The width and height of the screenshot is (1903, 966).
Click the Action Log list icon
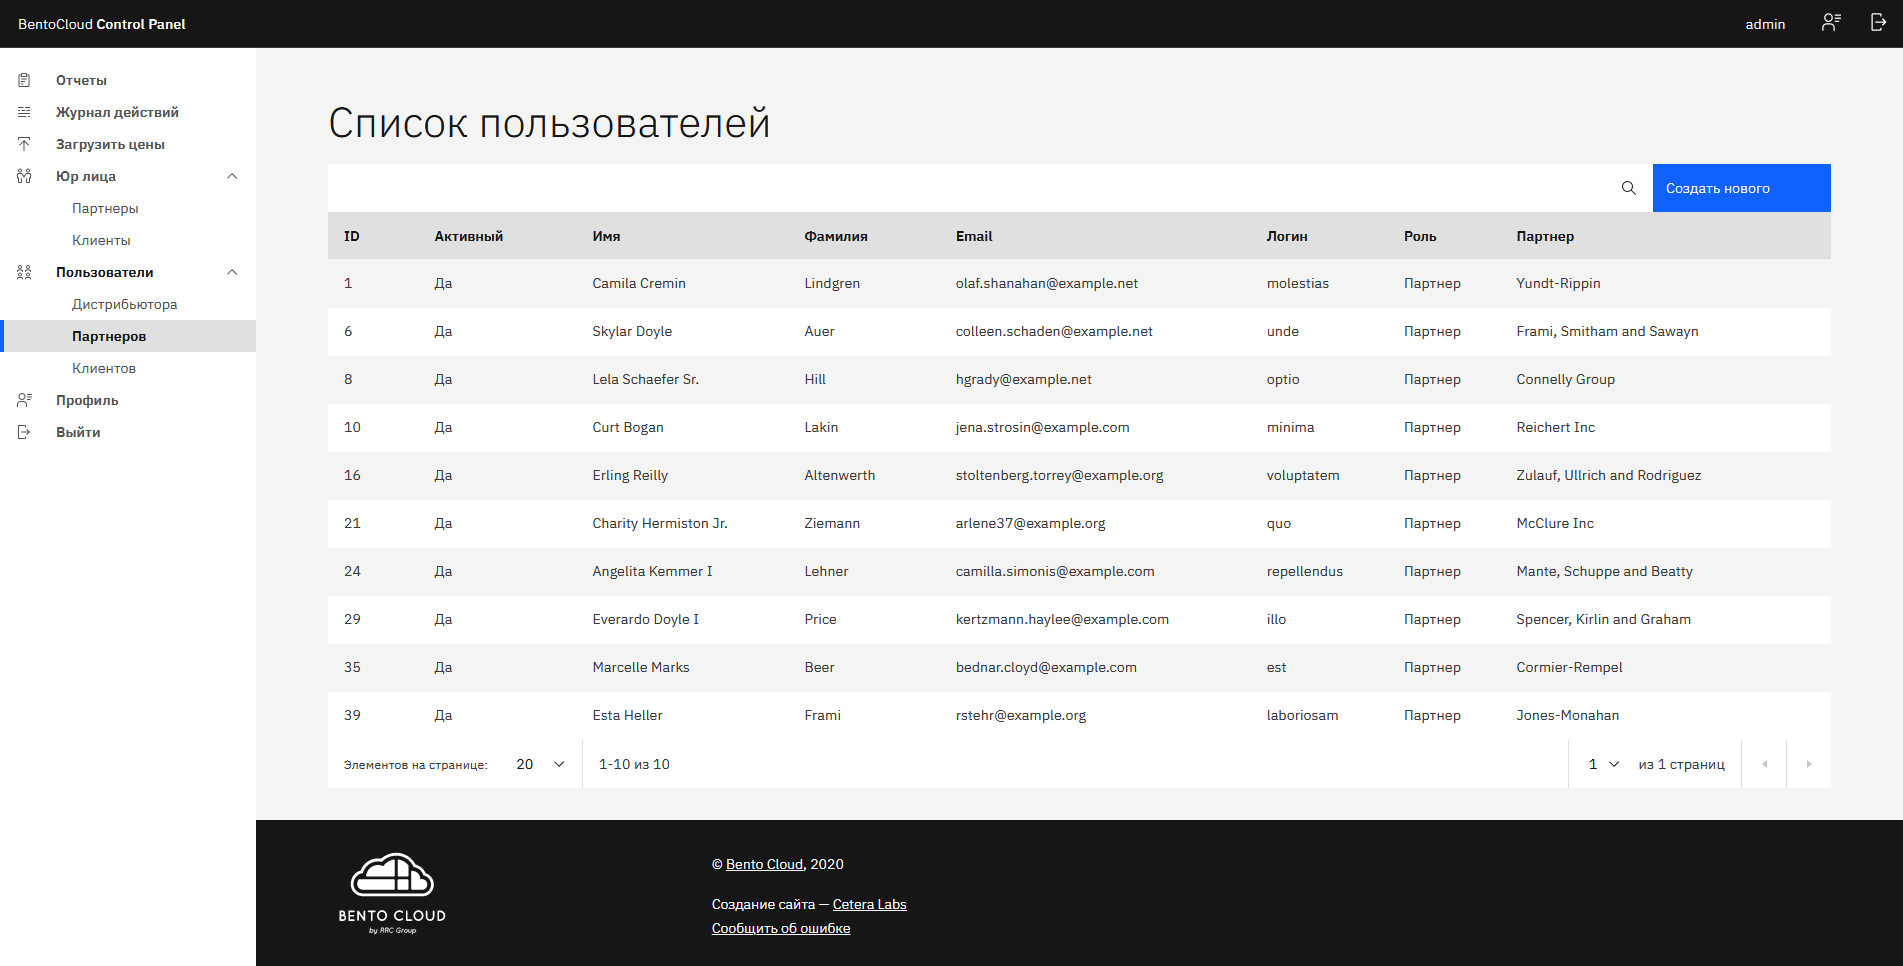coord(24,112)
